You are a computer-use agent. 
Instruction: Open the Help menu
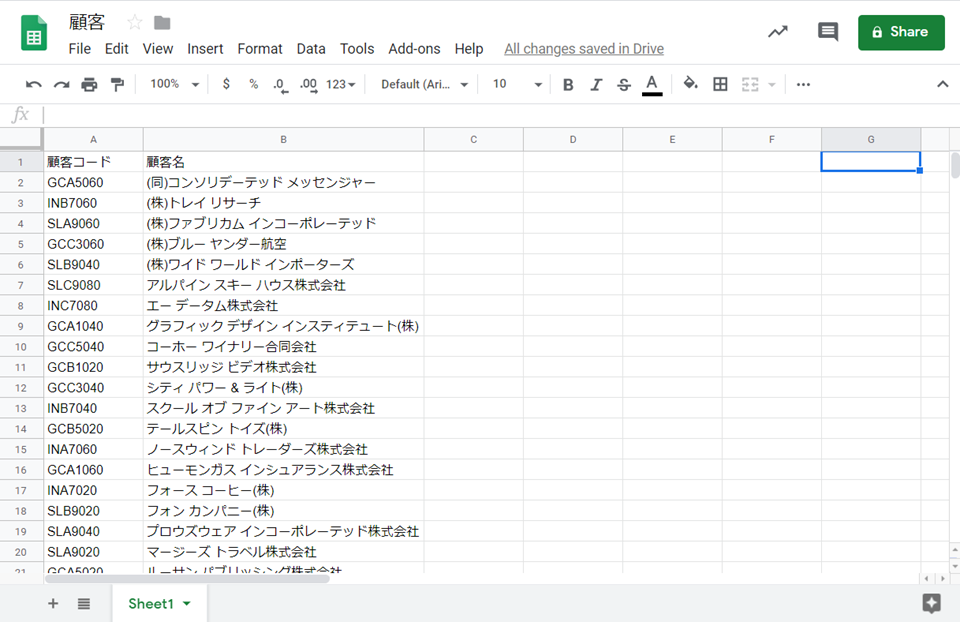(469, 49)
